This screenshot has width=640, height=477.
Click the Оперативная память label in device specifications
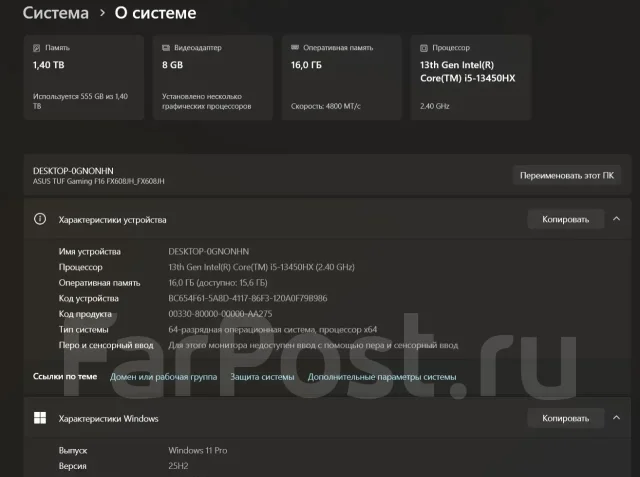(x=99, y=282)
